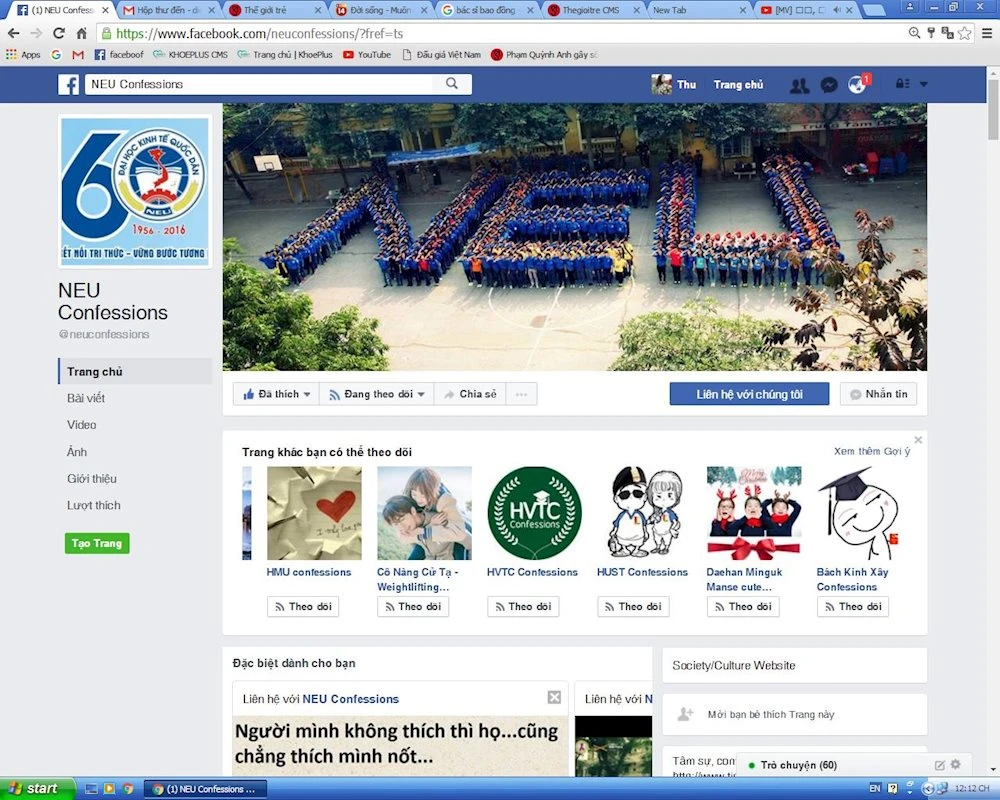Open the three-dots more options button
The image size is (1000, 800).
(521, 394)
